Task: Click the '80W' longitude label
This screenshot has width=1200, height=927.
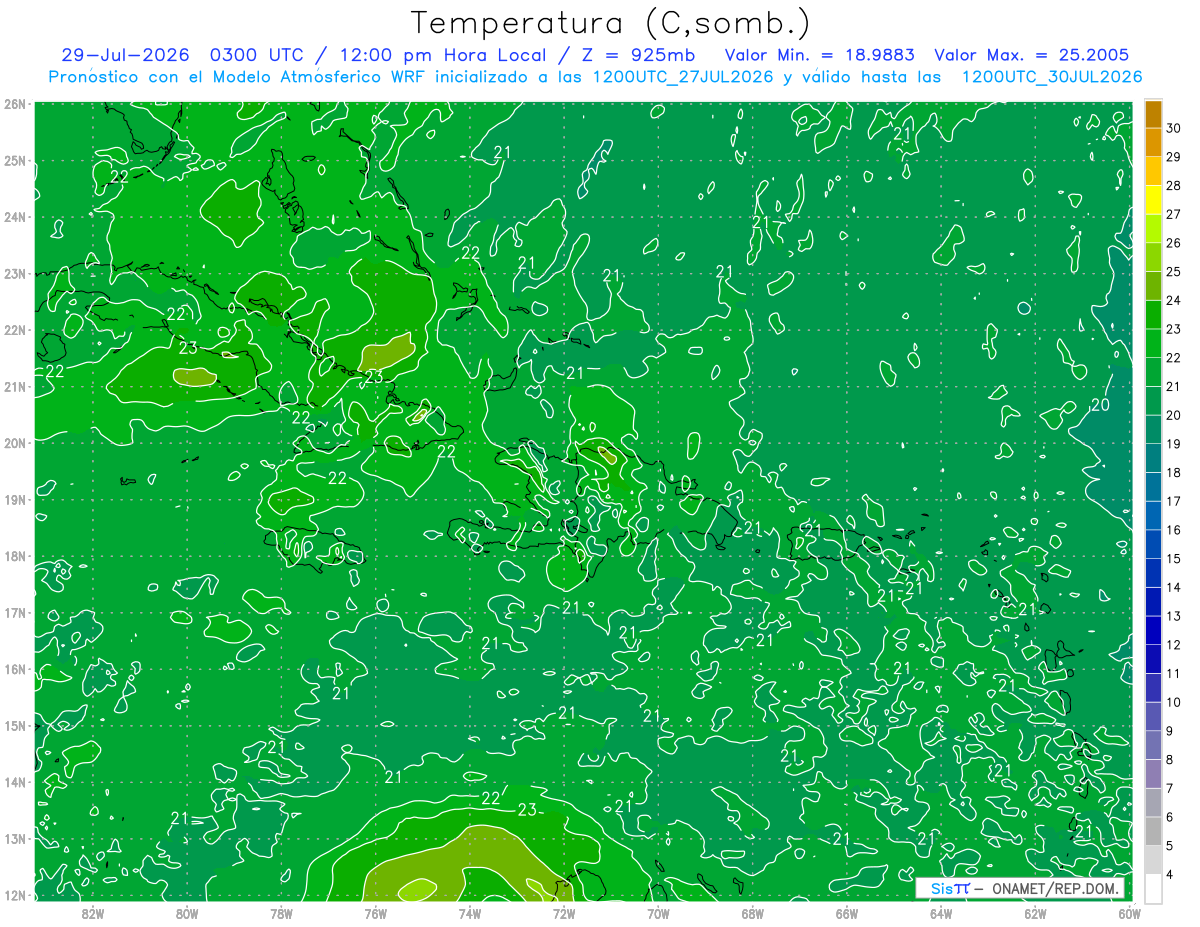Action: [187, 912]
